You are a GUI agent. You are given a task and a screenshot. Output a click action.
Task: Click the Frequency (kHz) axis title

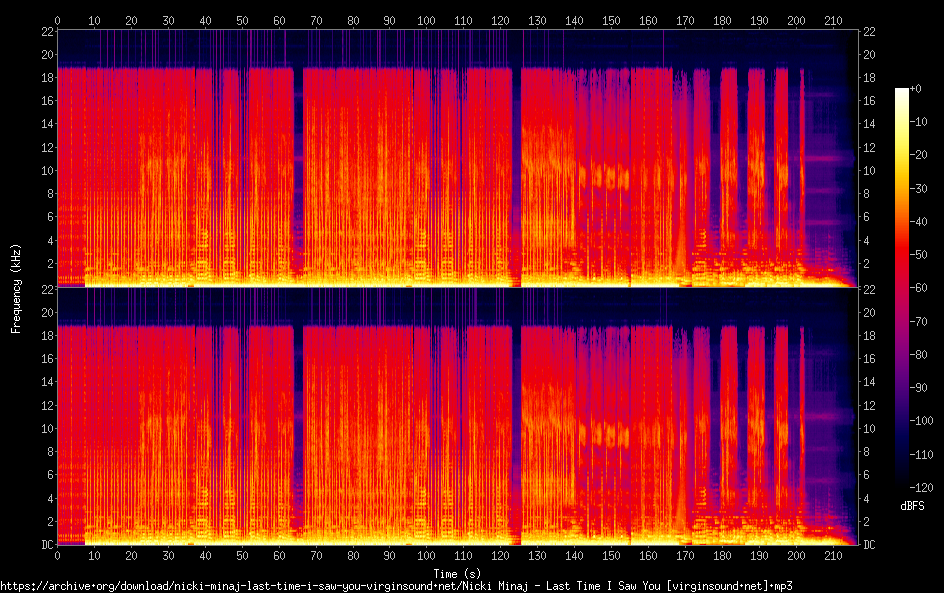tap(16, 287)
